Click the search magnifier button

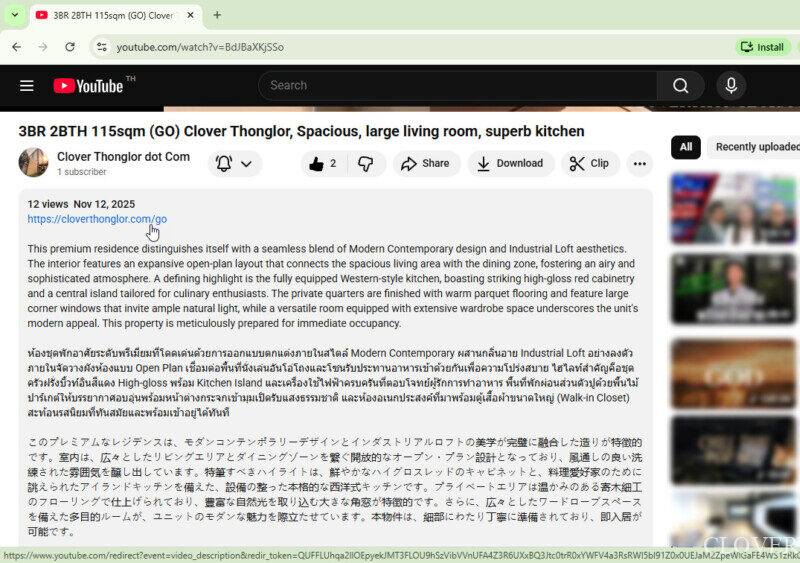681,86
